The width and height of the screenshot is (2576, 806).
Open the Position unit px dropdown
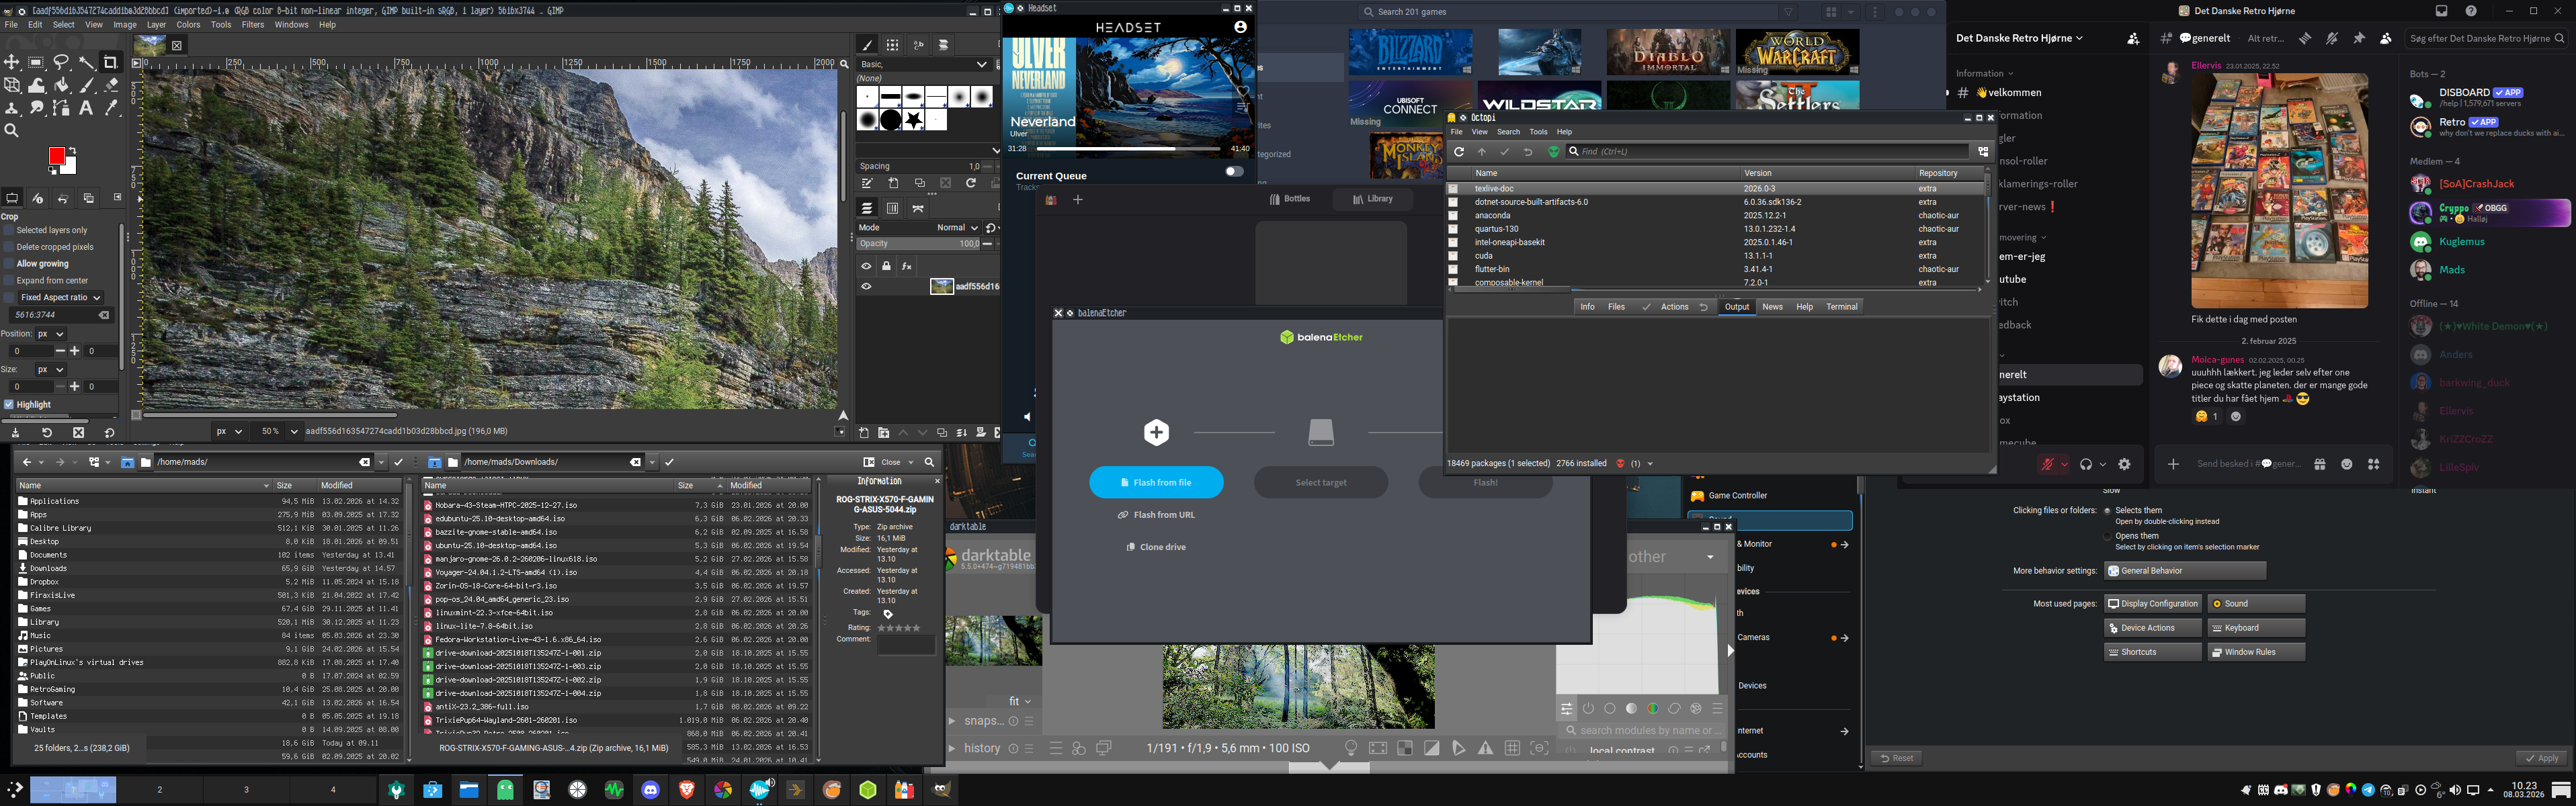(51, 334)
